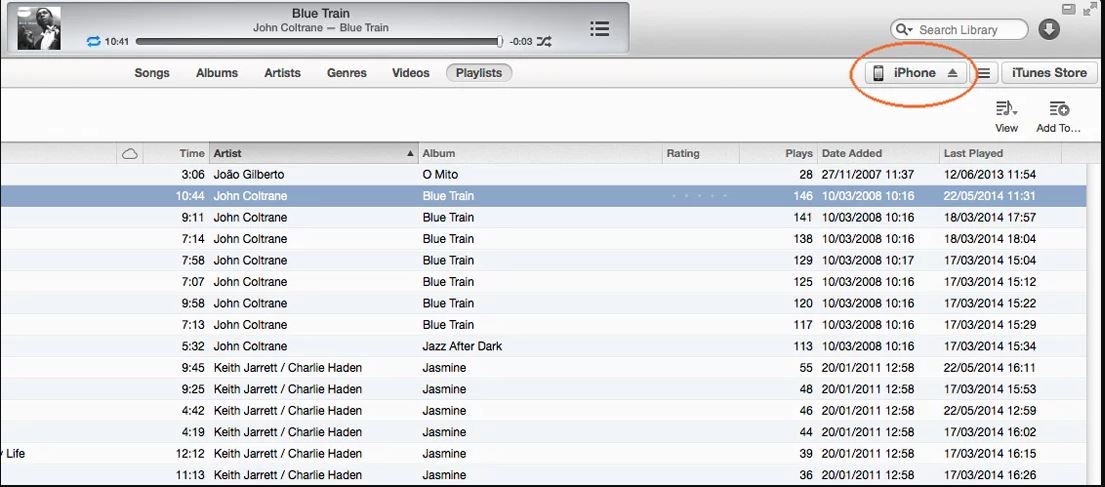Select the John Coltrane track lasting 9:11

(543, 217)
